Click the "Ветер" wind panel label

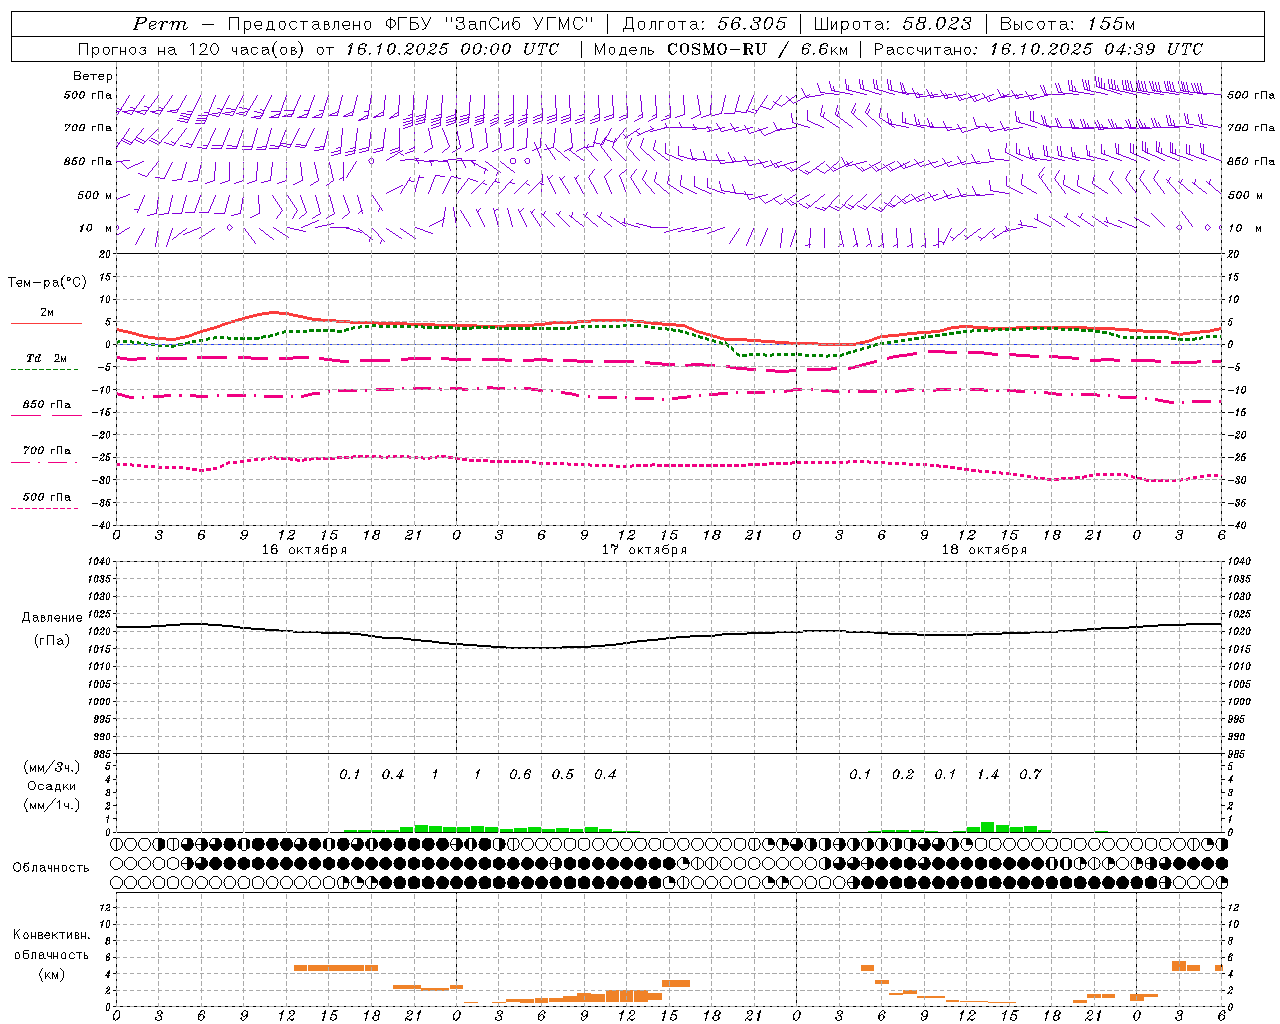click(x=93, y=76)
